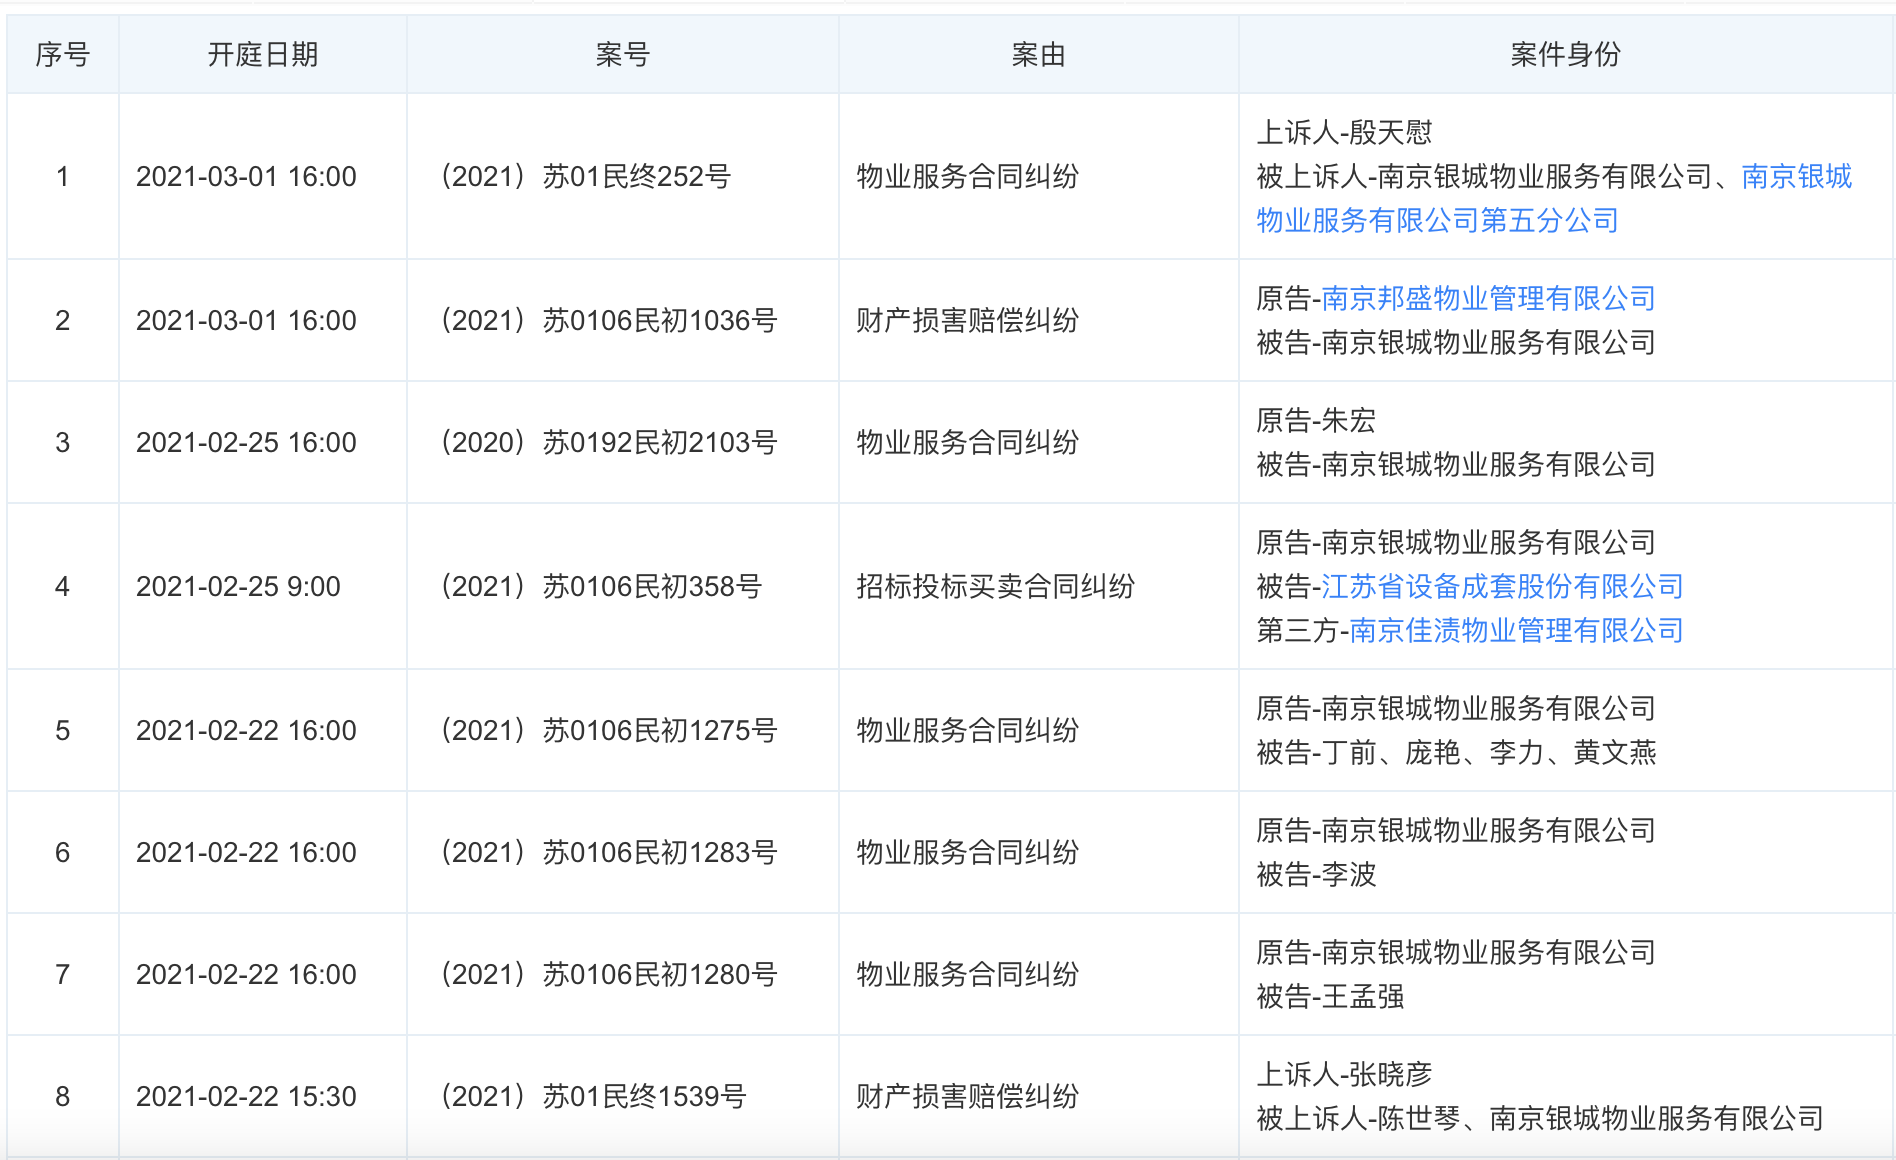Select case number (2021)苏0106民初1036号
This screenshot has width=1896, height=1160.
point(608,320)
